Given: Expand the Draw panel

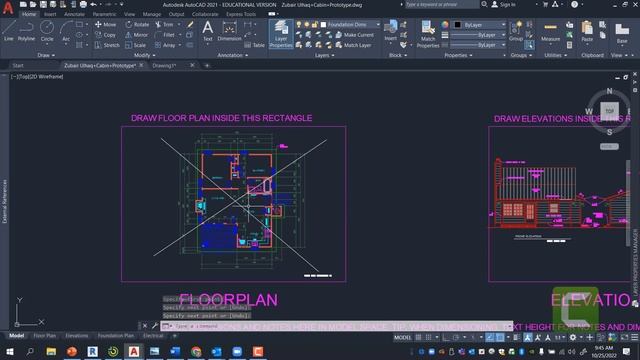Looking at the screenshot, I should coord(46,55).
